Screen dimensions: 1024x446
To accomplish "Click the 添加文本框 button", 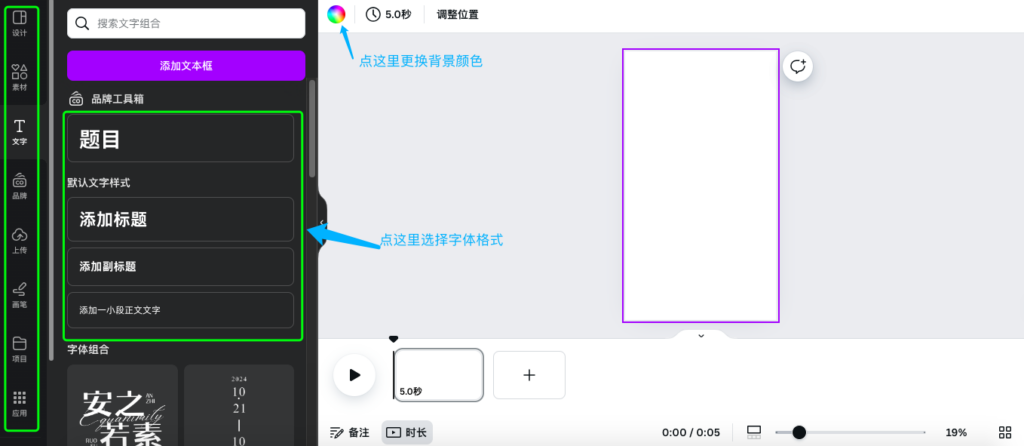I will click(186, 65).
